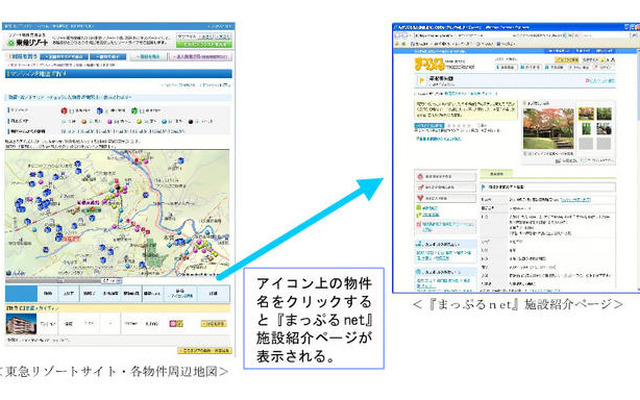Toggle the red cube property type checkbox
The width and height of the screenshot is (640, 400).
pos(72,111)
